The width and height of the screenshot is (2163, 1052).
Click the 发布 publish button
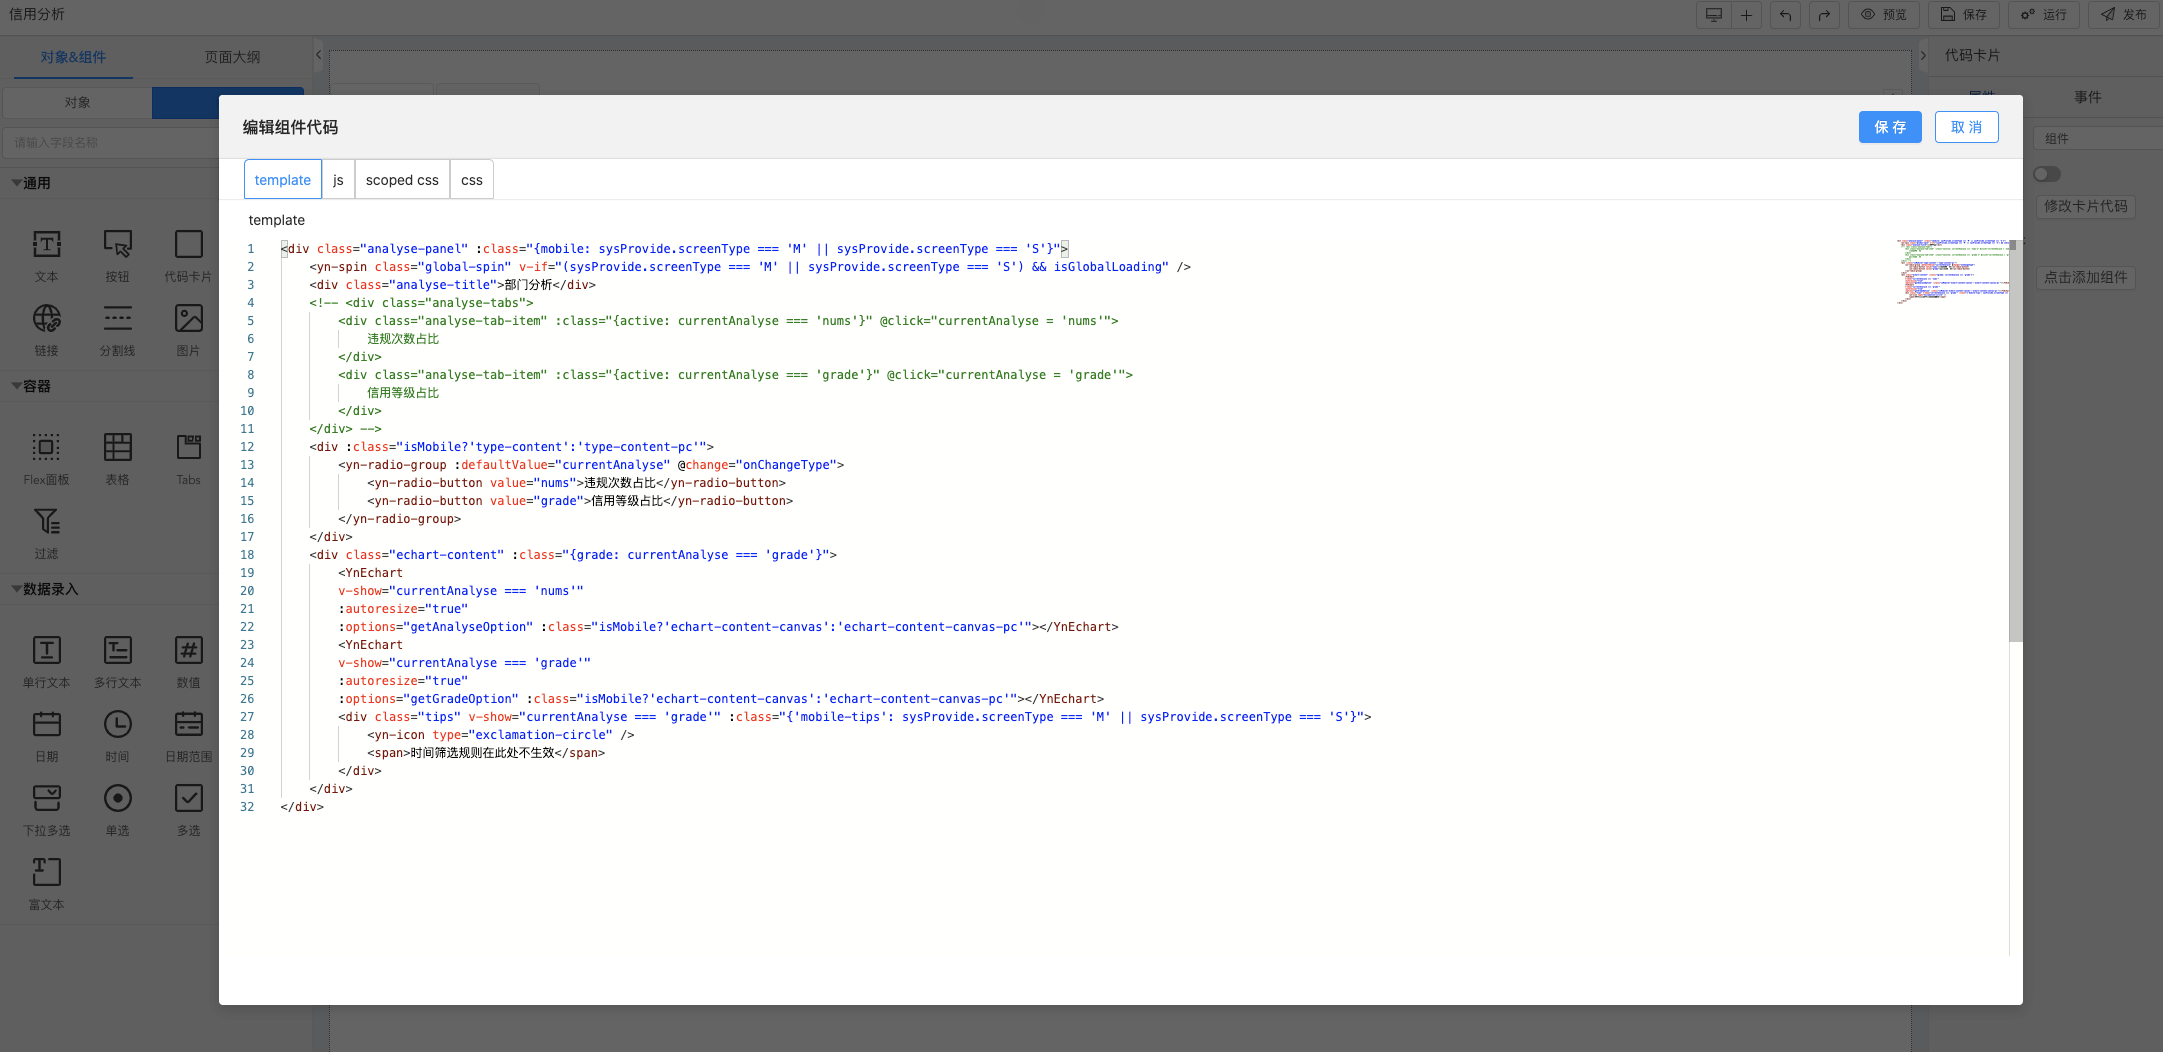(x=2124, y=15)
